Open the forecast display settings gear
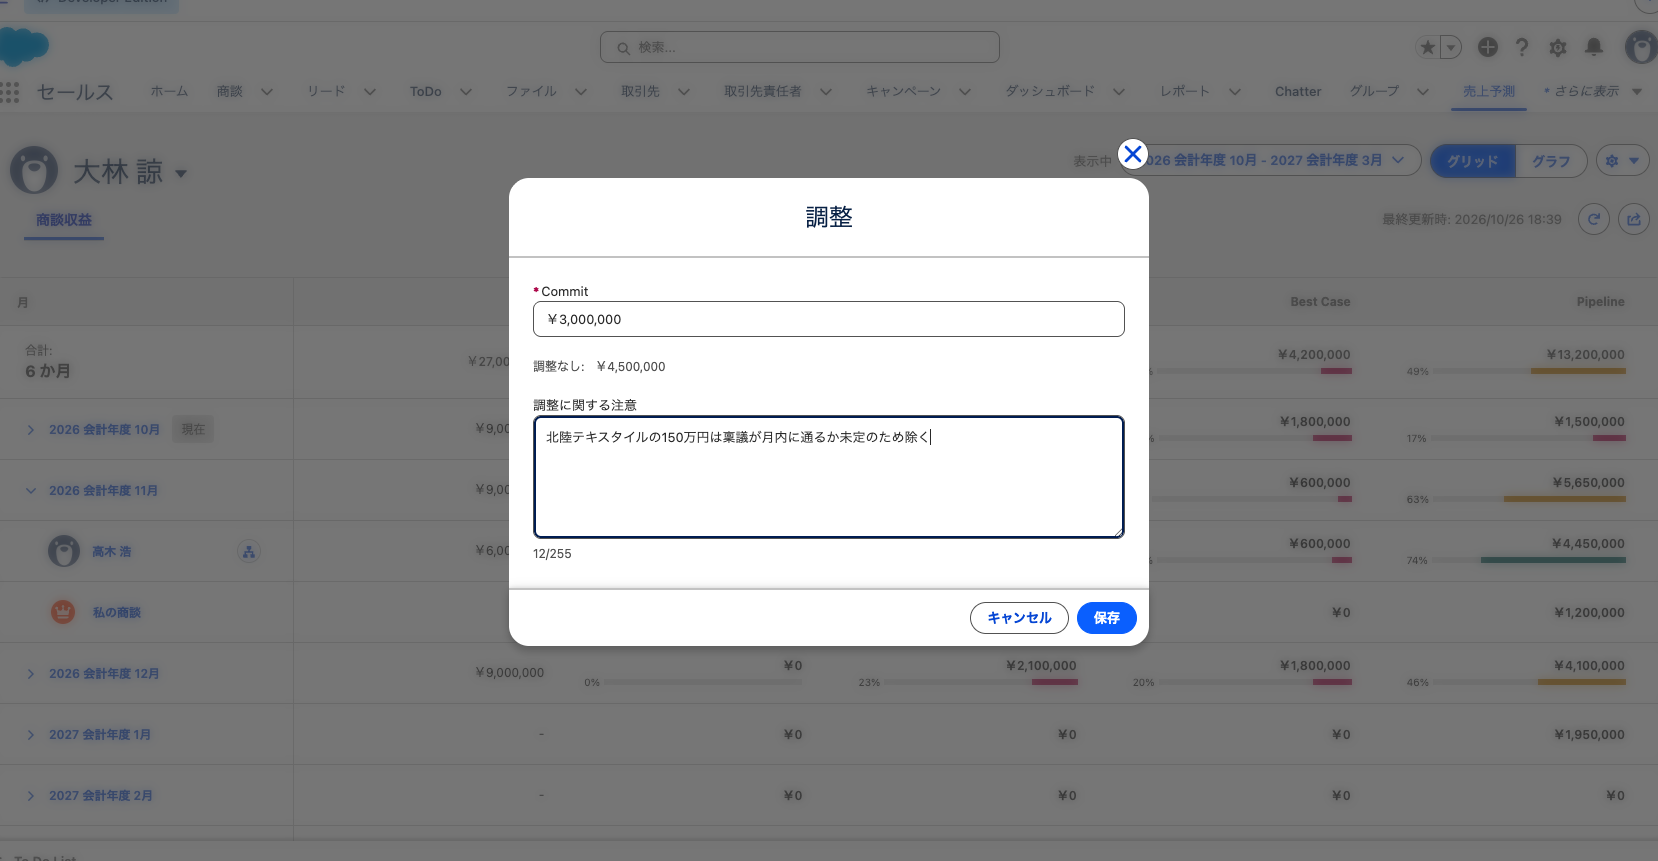Screen dimensions: 1658x861 (x=1622, y=161)
